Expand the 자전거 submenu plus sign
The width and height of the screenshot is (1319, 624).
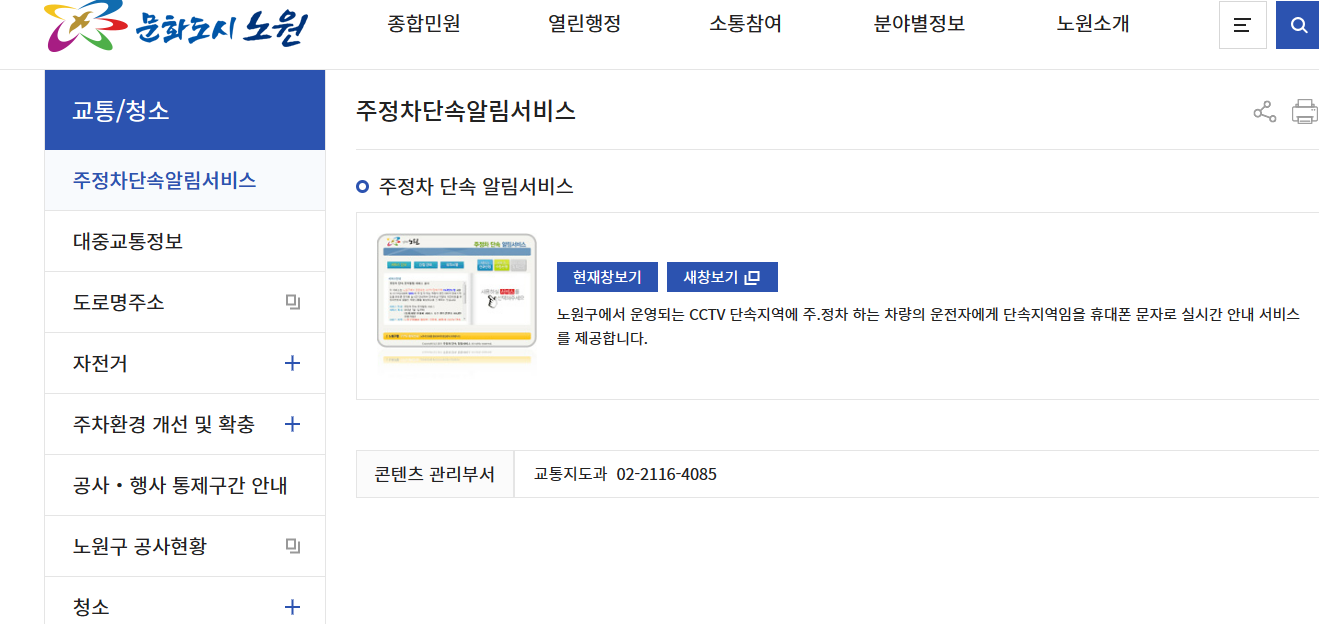click(x=292, y=363)
